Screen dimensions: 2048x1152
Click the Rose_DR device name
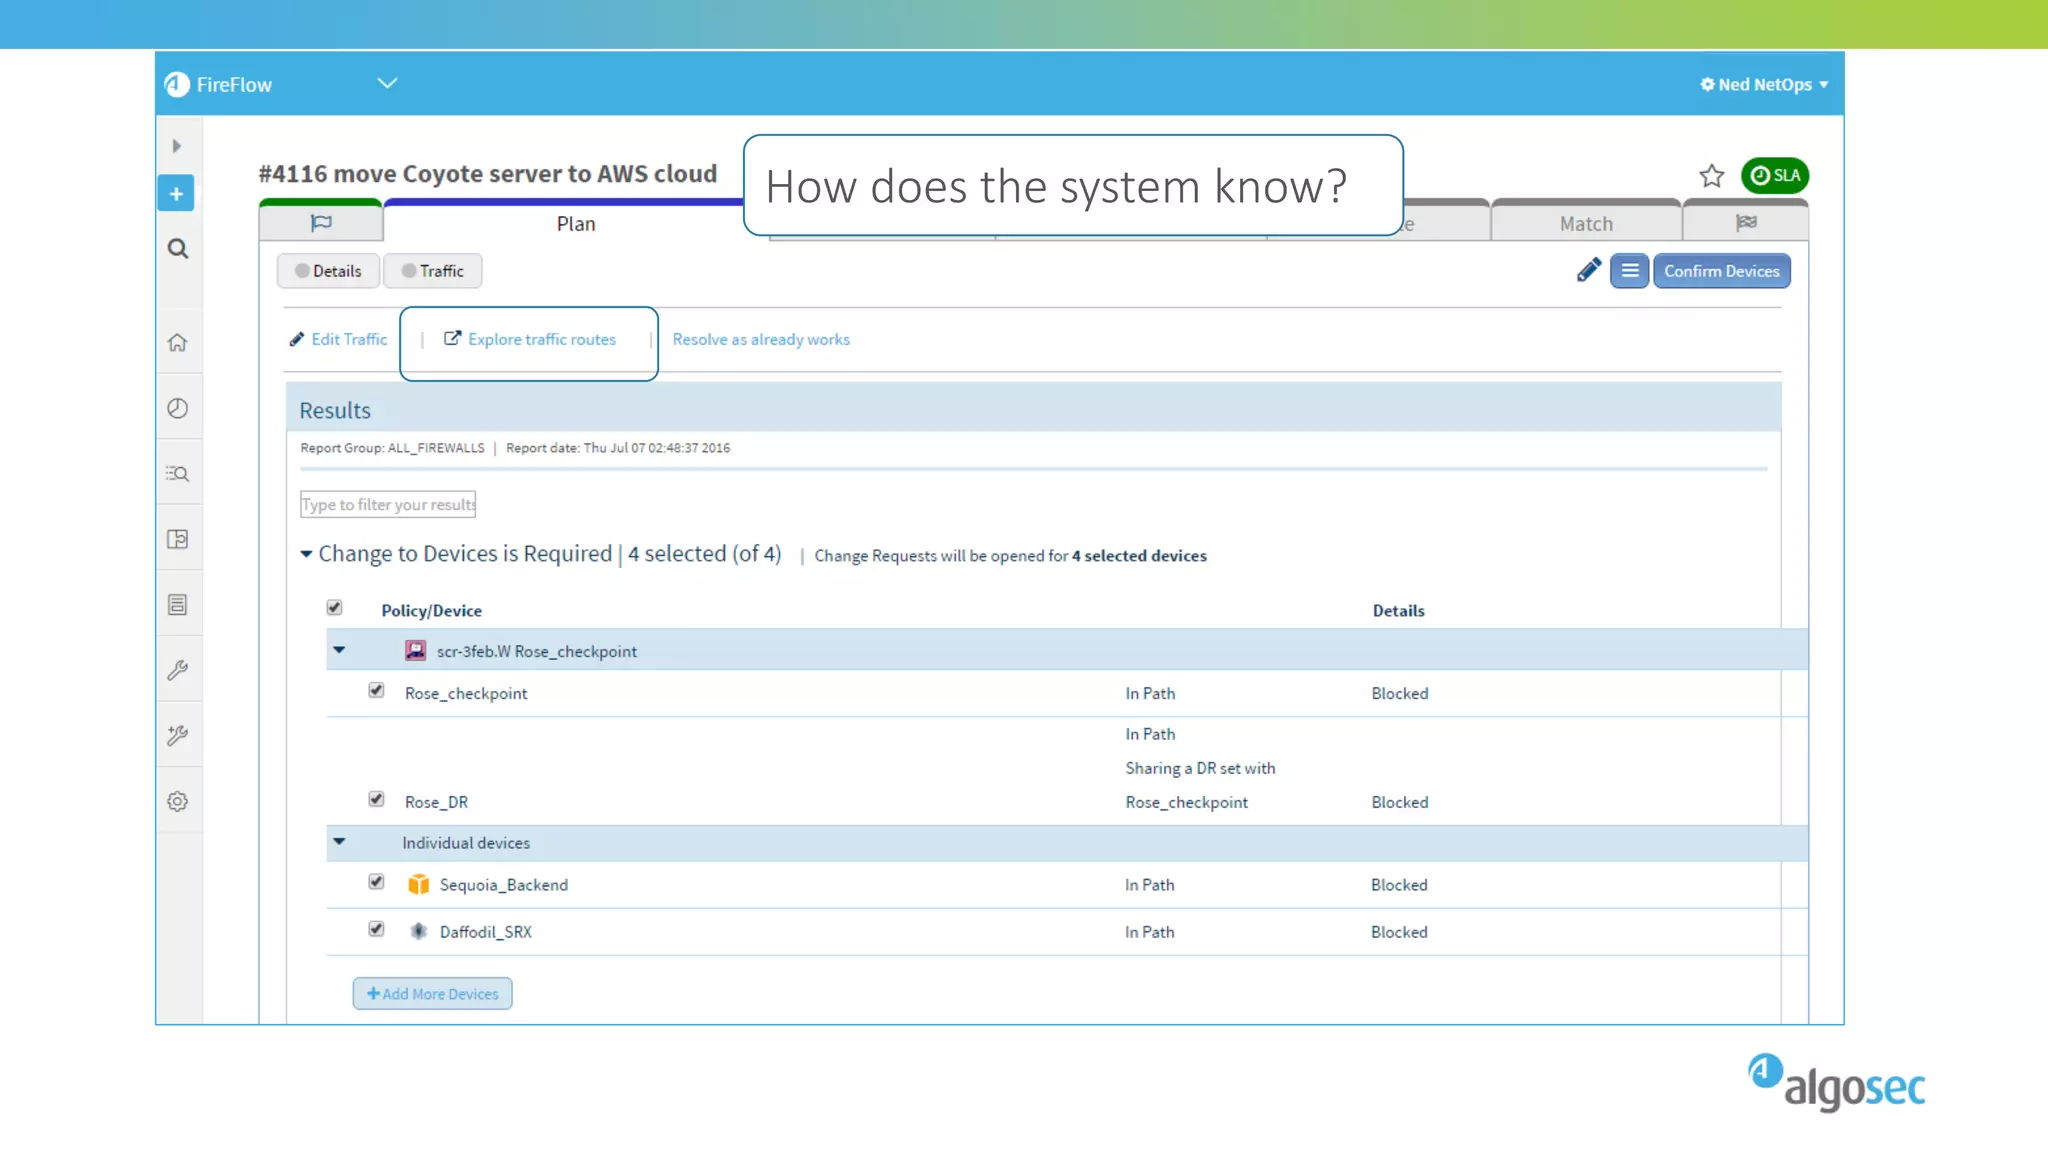click(x=436, y=802)
